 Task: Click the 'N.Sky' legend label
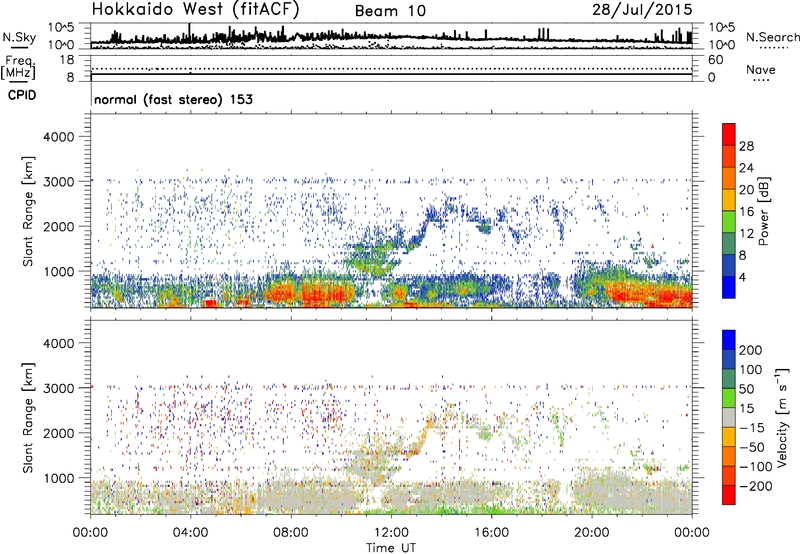pyautogui.click(x=19, y=37)
